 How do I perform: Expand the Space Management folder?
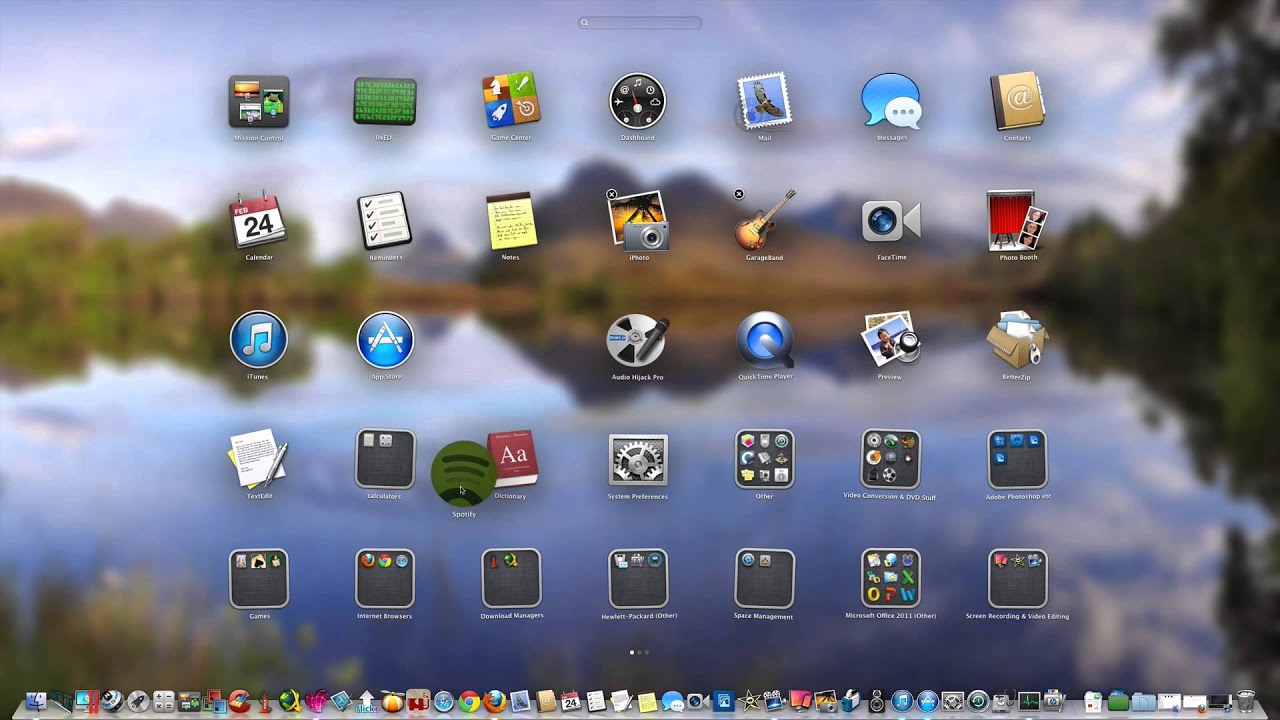click(x=765, y=578)
